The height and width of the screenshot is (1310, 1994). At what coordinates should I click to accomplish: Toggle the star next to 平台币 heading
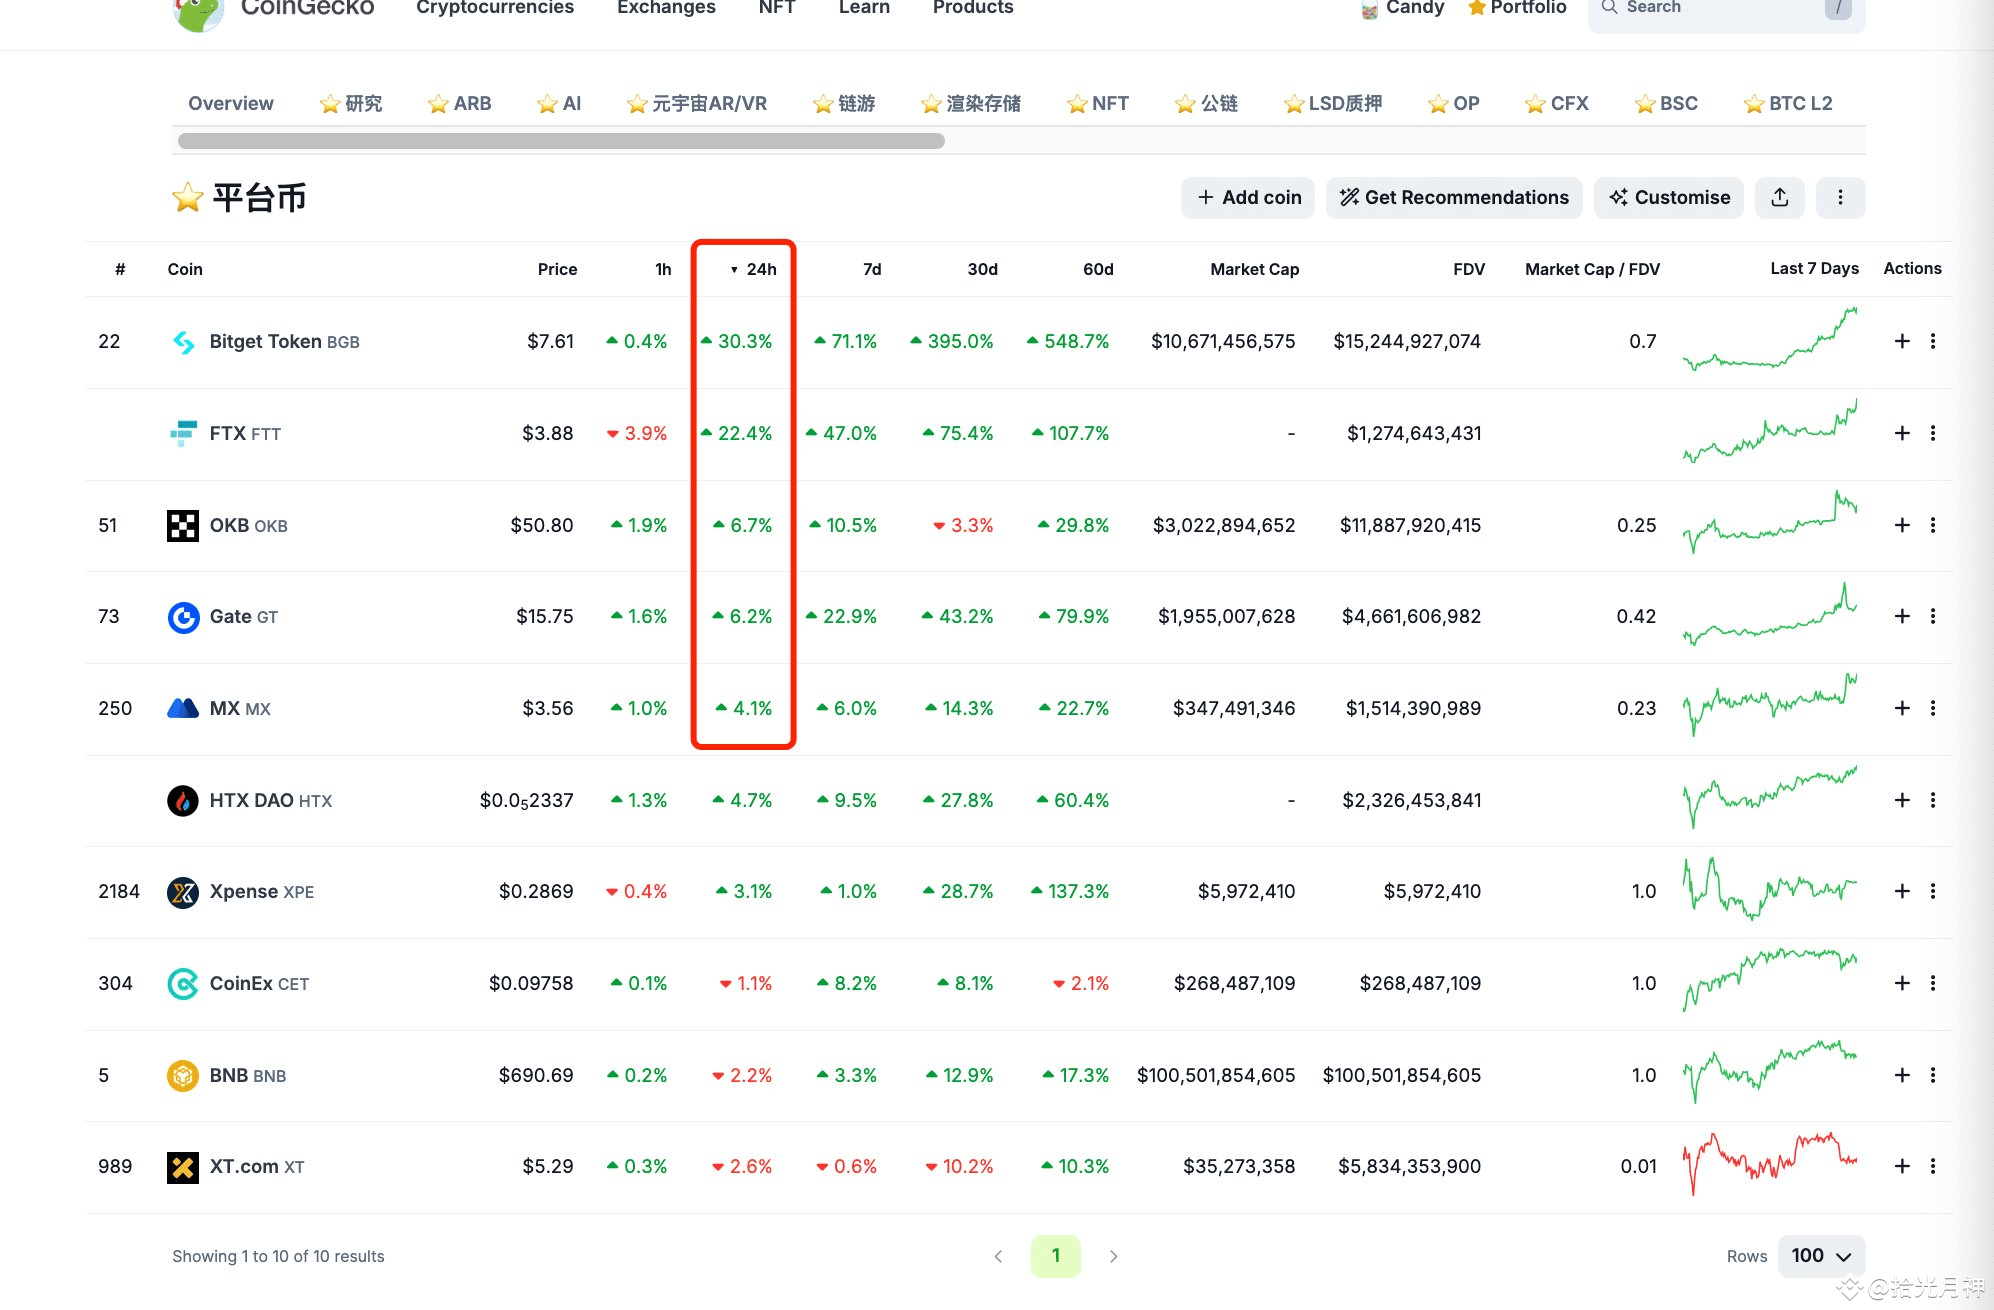tap(187, 197)
